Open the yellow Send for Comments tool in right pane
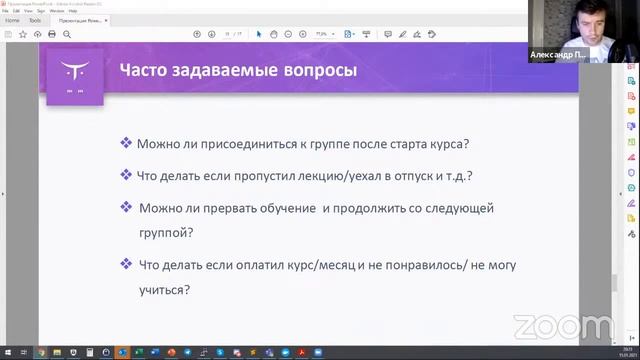640x360 pixels. (x=631, y=218)
